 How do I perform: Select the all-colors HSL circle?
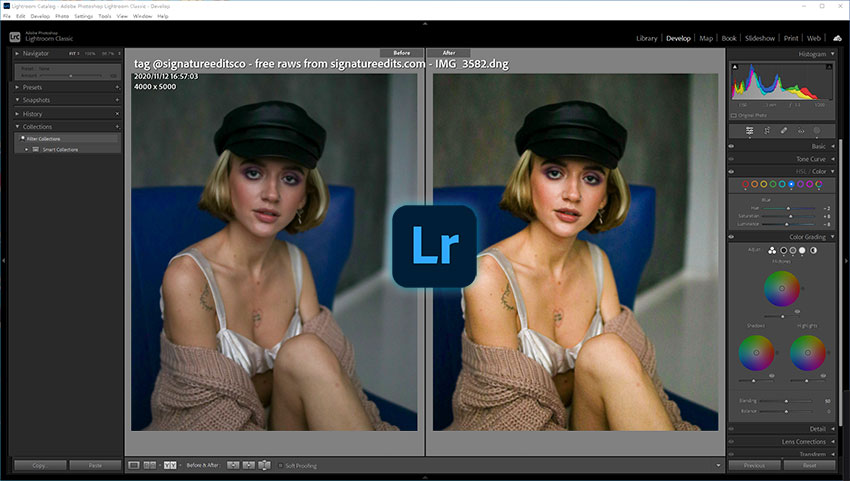pyautogui.click(x=819, y=184)
